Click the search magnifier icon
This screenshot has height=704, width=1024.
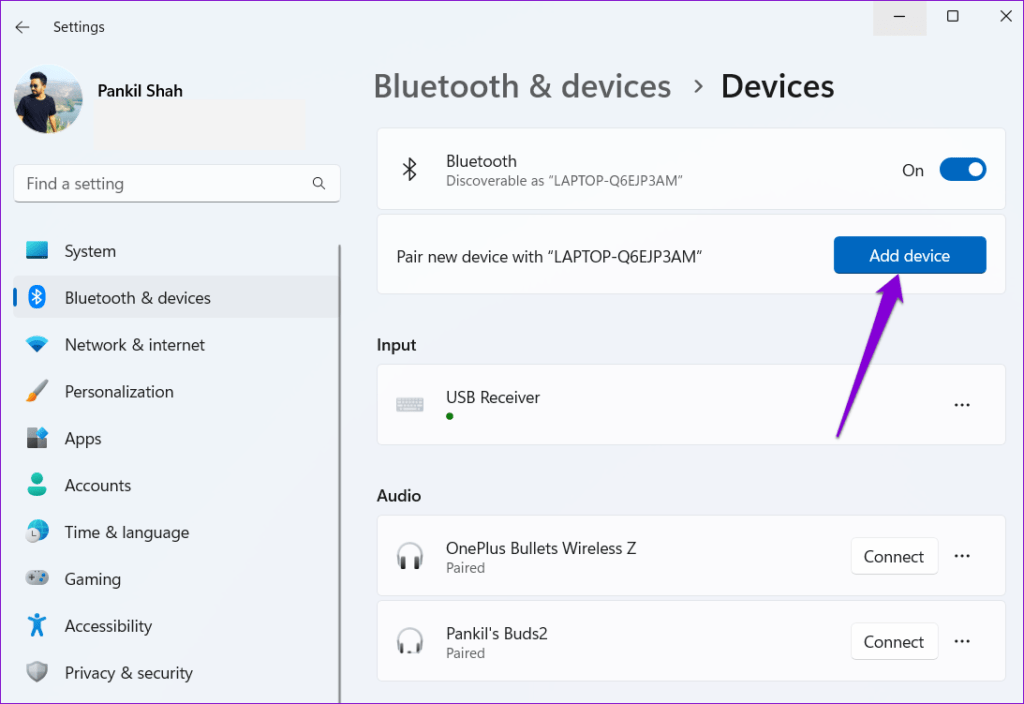[318, 183]
